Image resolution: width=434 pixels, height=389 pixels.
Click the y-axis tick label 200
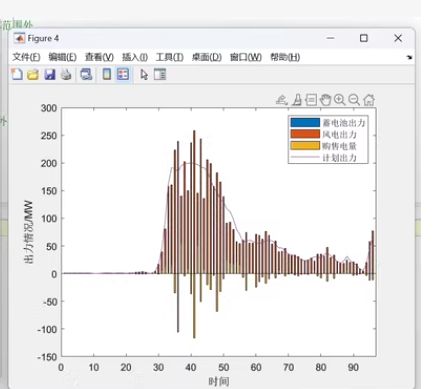pyautogui.click(x=49, y=163)
